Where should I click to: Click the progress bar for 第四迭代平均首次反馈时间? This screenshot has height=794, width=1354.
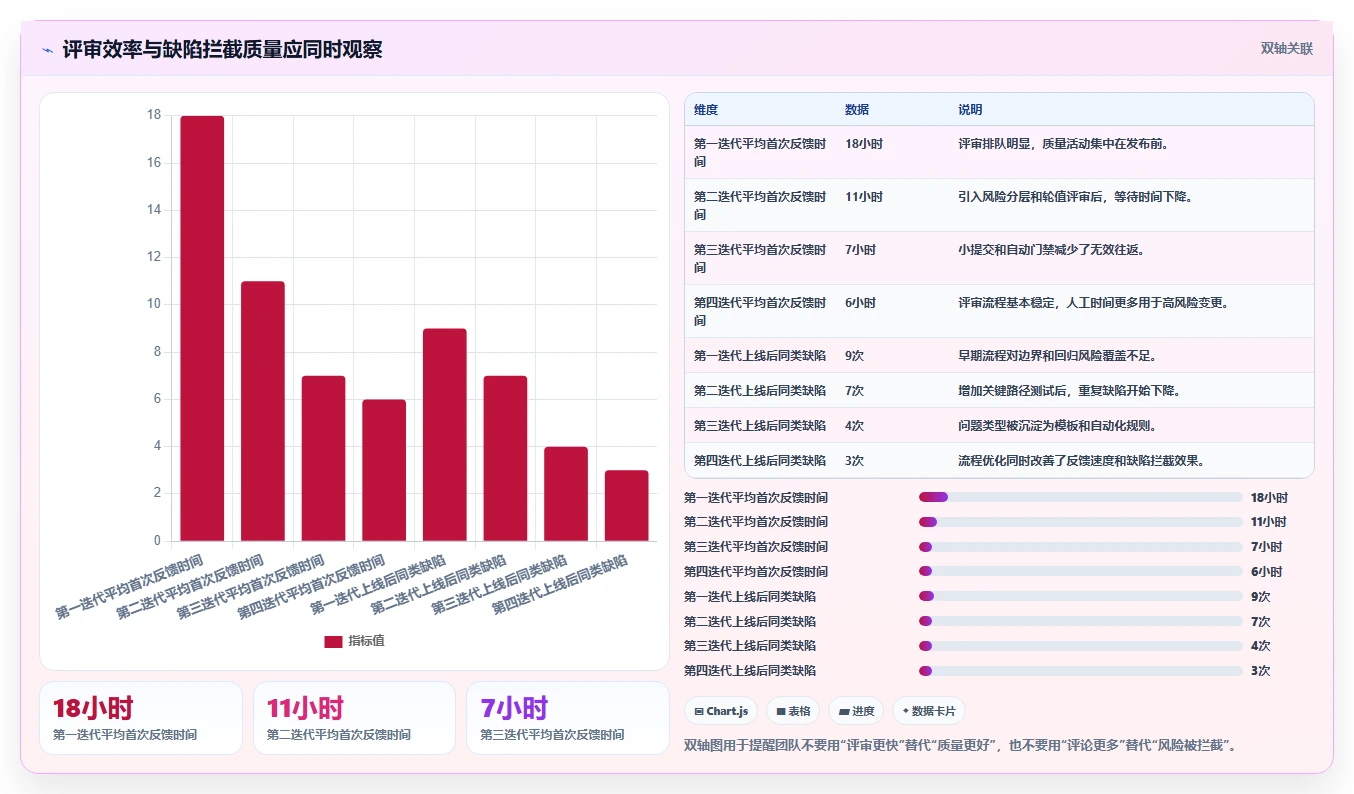click(x=1080, y=572)
